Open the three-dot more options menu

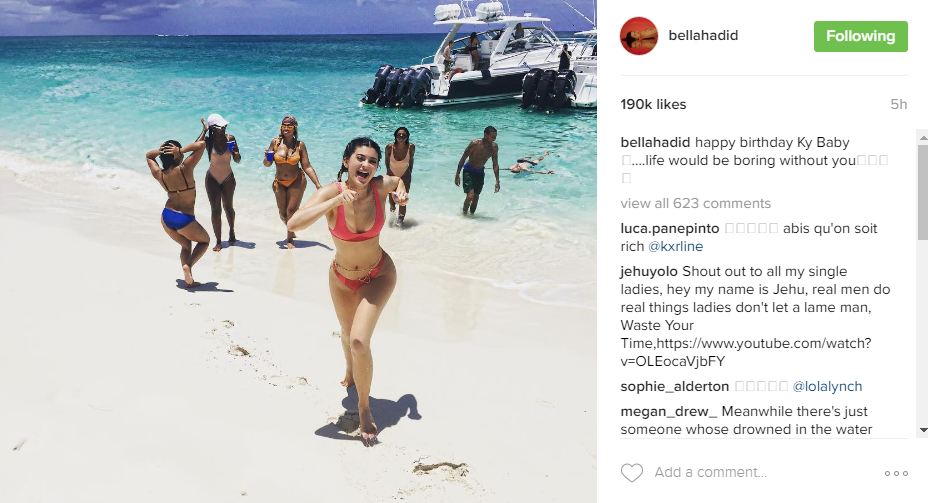[896, 473]
